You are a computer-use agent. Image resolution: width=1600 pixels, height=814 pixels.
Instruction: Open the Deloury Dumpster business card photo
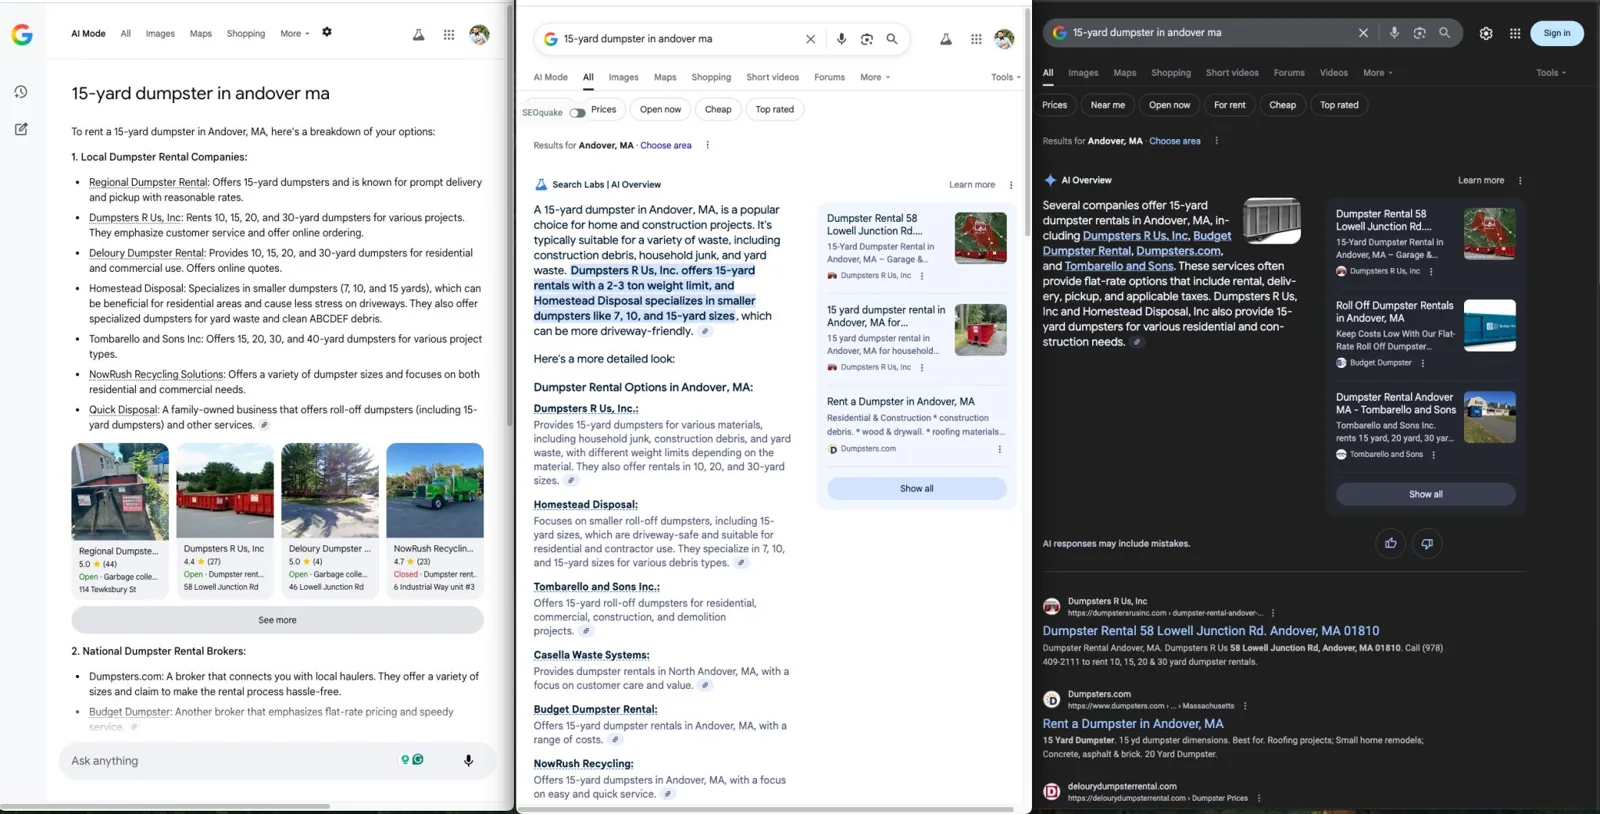click(x=330, y=490)
